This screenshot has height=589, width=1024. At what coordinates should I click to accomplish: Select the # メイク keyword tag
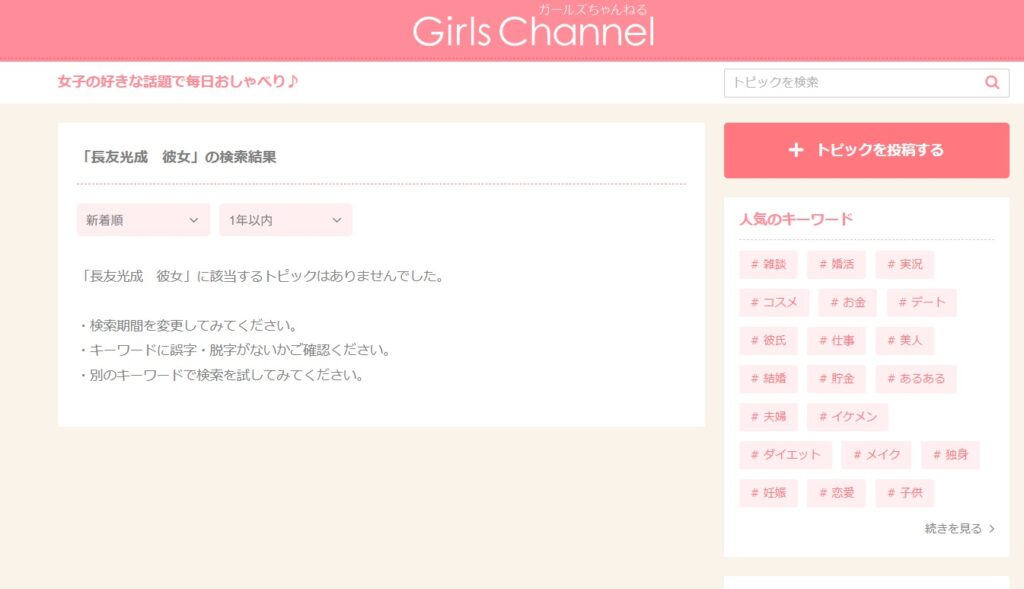coord(876,454)
